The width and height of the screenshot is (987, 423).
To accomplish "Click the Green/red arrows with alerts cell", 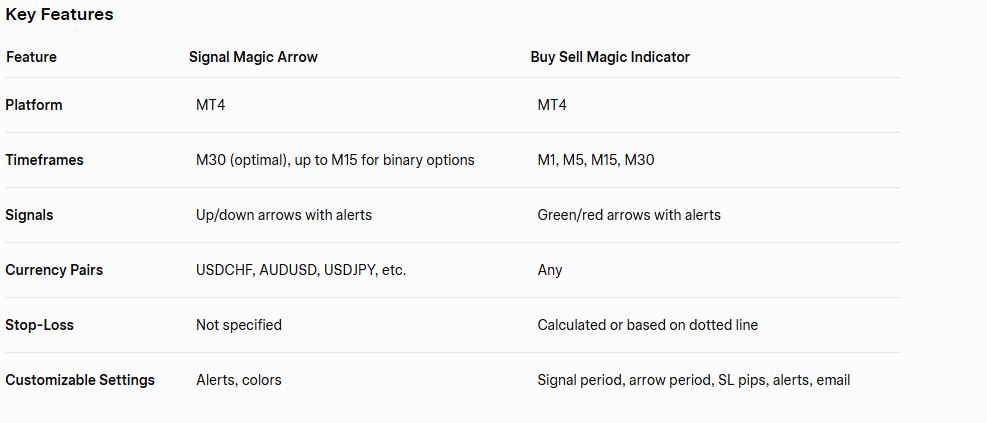I will (x=629, y=215).
